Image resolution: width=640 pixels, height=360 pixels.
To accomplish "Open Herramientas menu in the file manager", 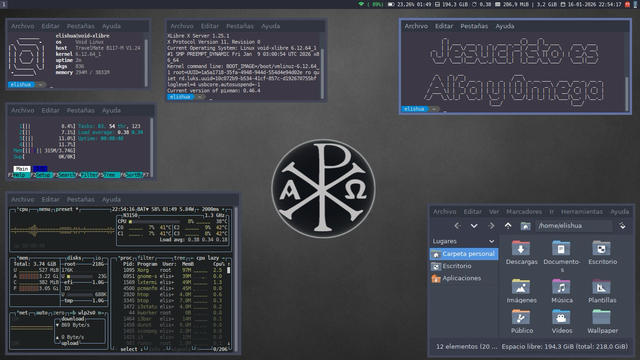I will coord(582,211).
